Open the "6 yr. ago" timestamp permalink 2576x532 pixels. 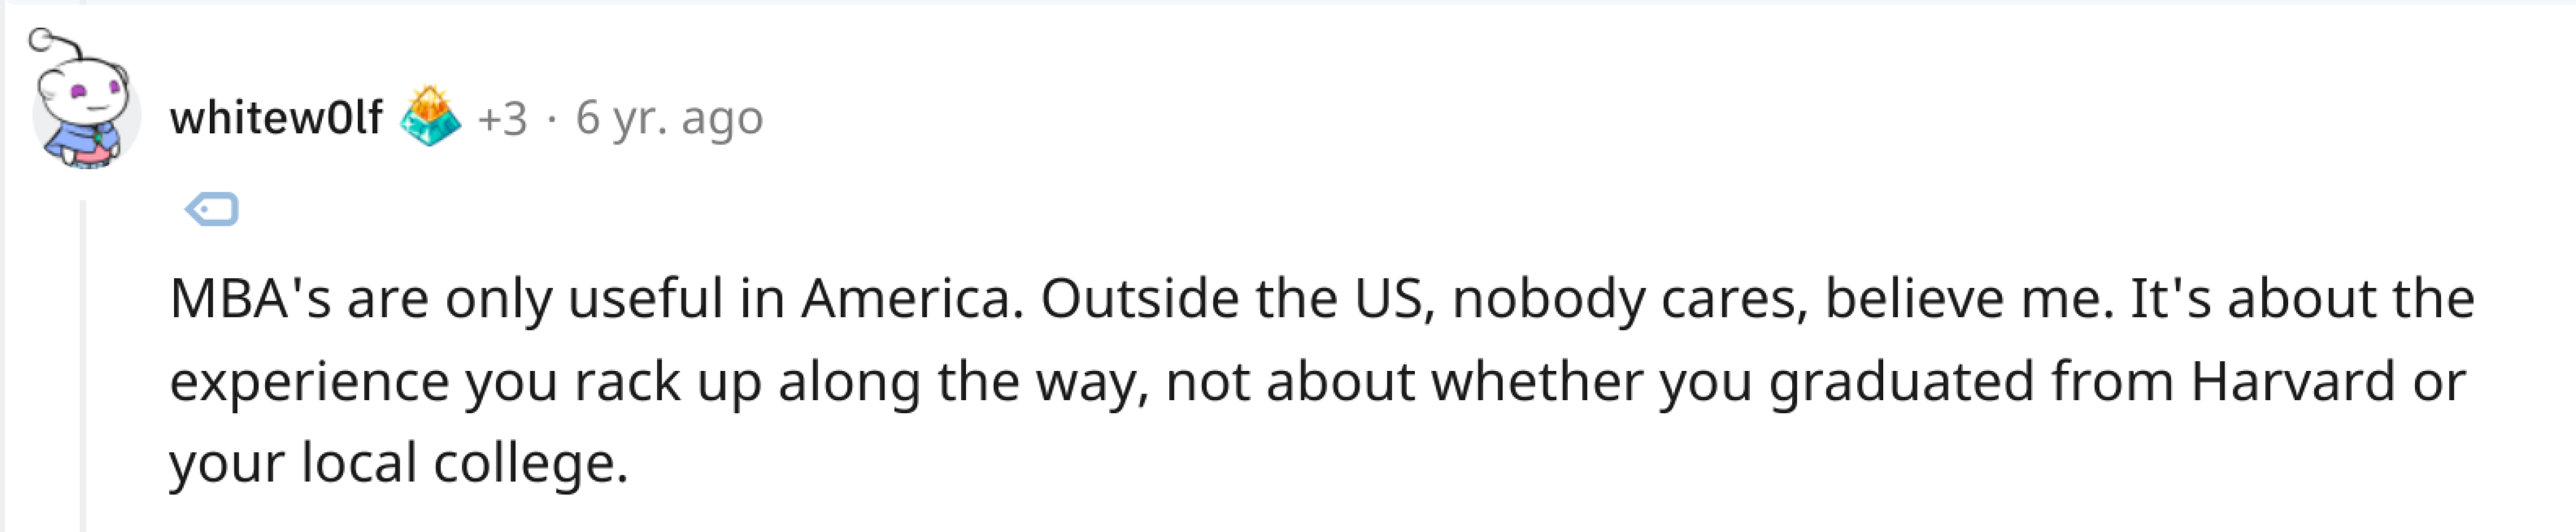coord(669,118)
